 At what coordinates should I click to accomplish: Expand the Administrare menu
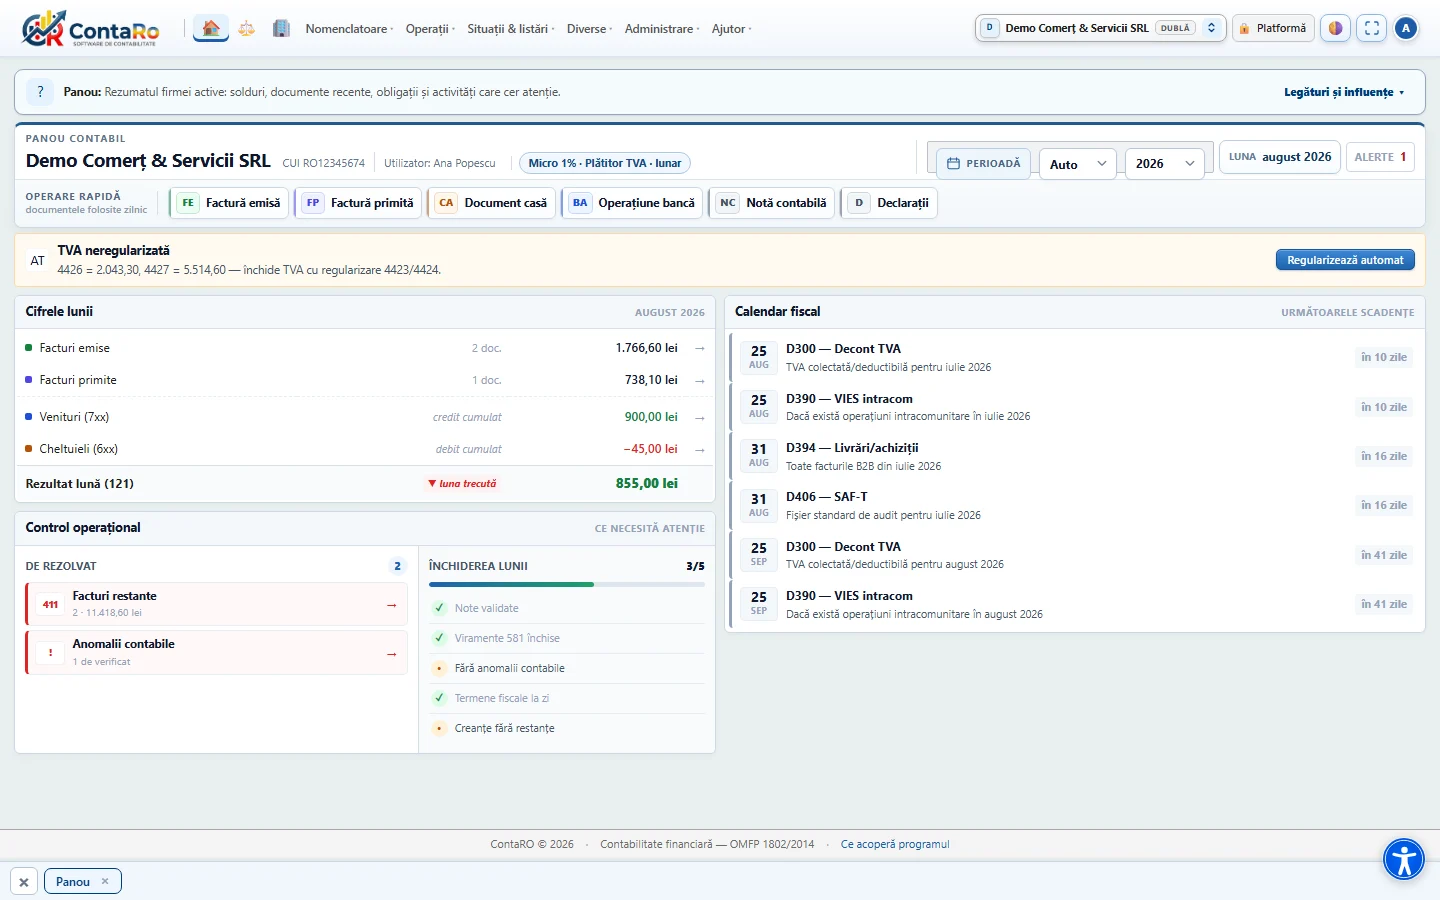pos(662,29)
